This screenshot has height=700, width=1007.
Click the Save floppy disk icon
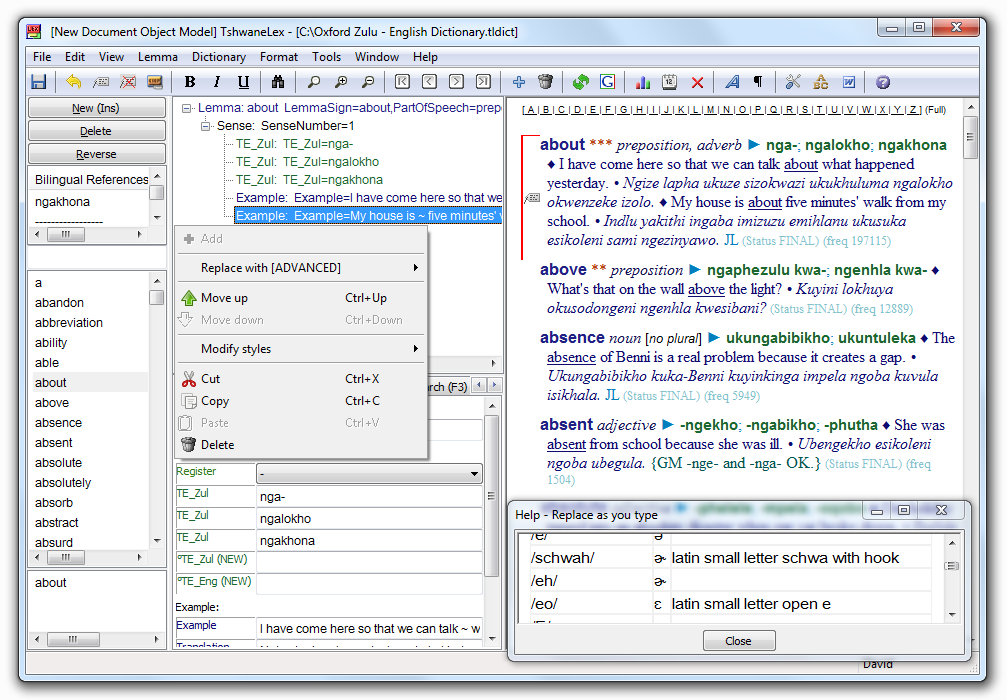tap(39, 82)
